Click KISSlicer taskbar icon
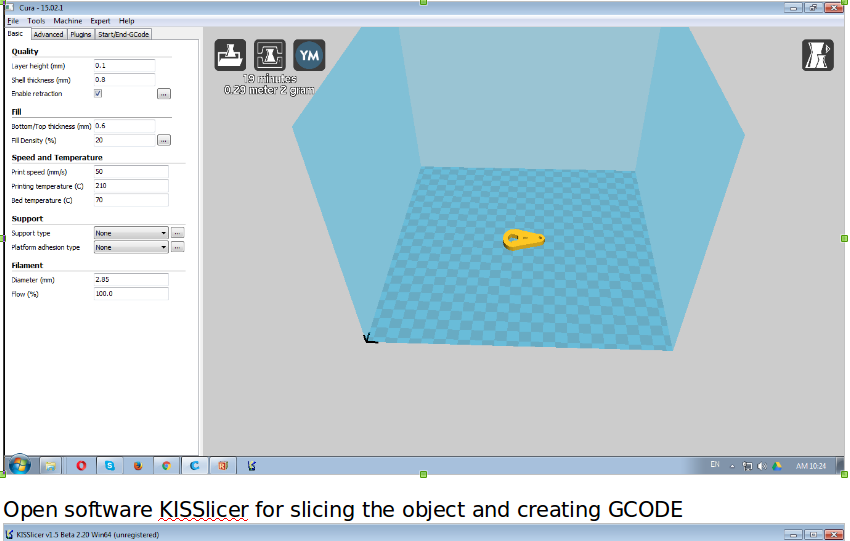This screenshot has height=541, width=850. coord(252,466)
